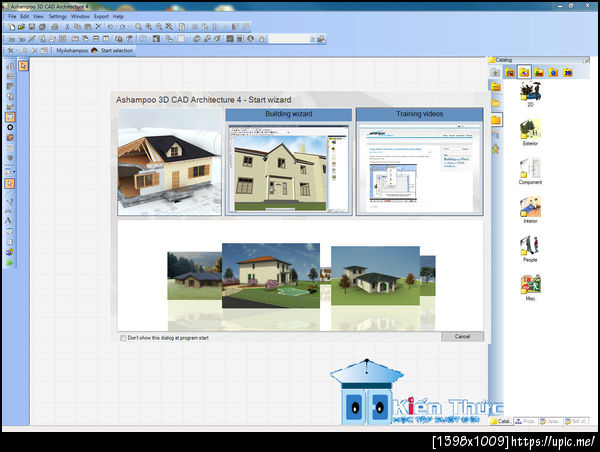
Task: Click Cancel in the Start wizard
Action: tap(462, 336)
